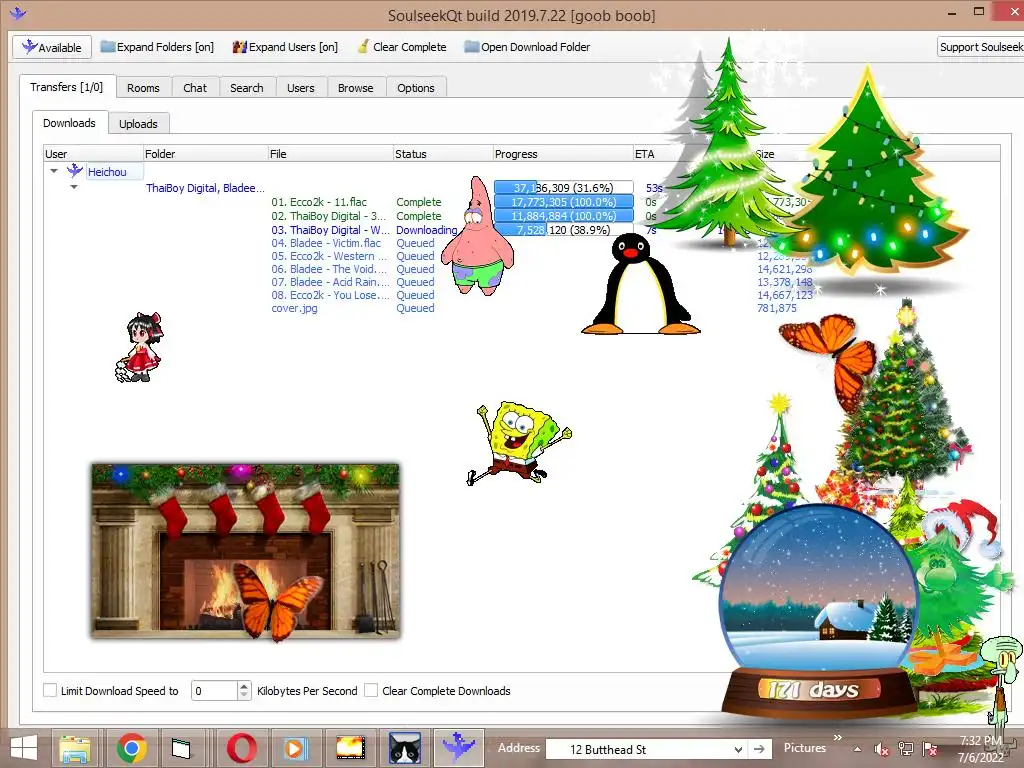The height and width of the screenshot is (768, 1024).
Task: Open the Address bar dropdown arrow
Action: [738, 749]
